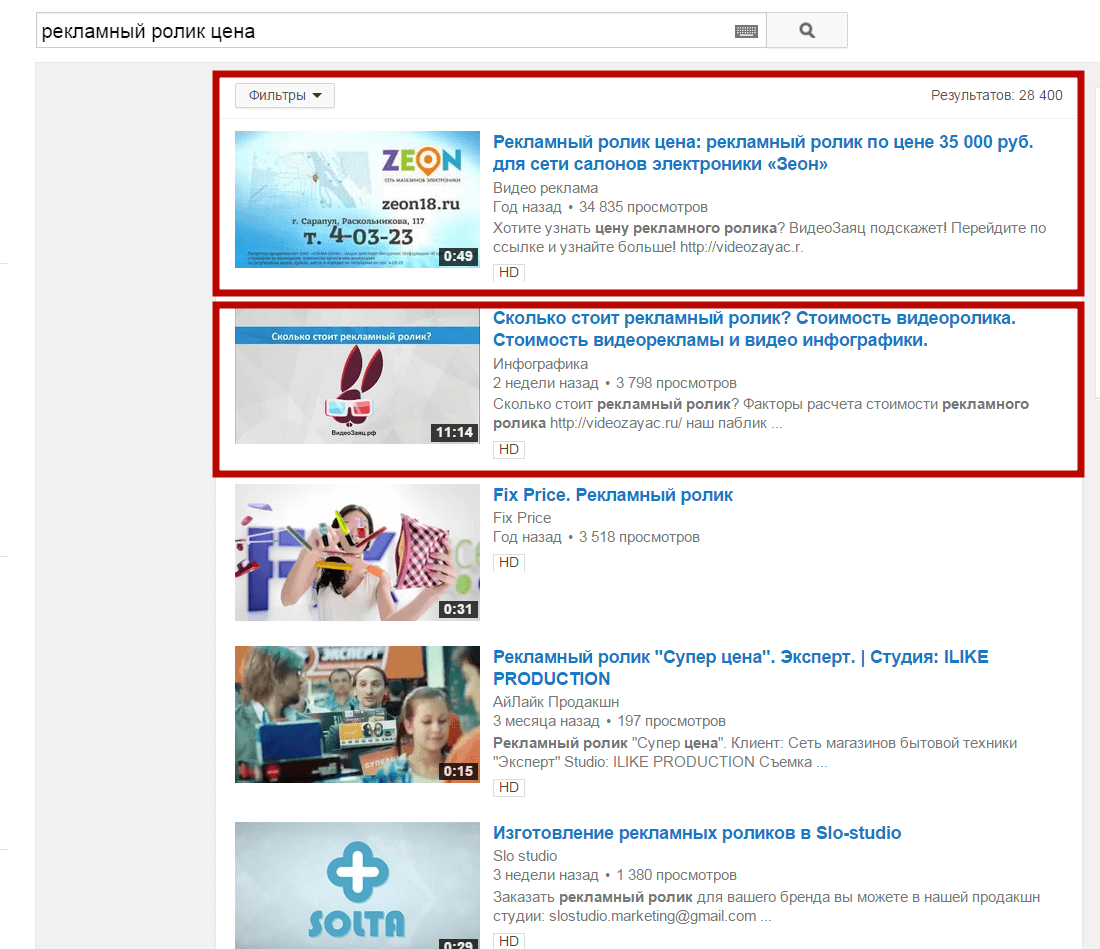Click the '2 недели назад • 3 798 просмотров' text

click(x=615, y=383)
